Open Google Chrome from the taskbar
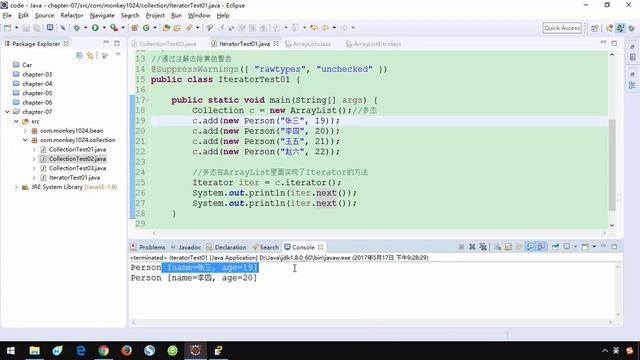Image resolution: width=640 pixels, height=360 pixels. point(104,351)
